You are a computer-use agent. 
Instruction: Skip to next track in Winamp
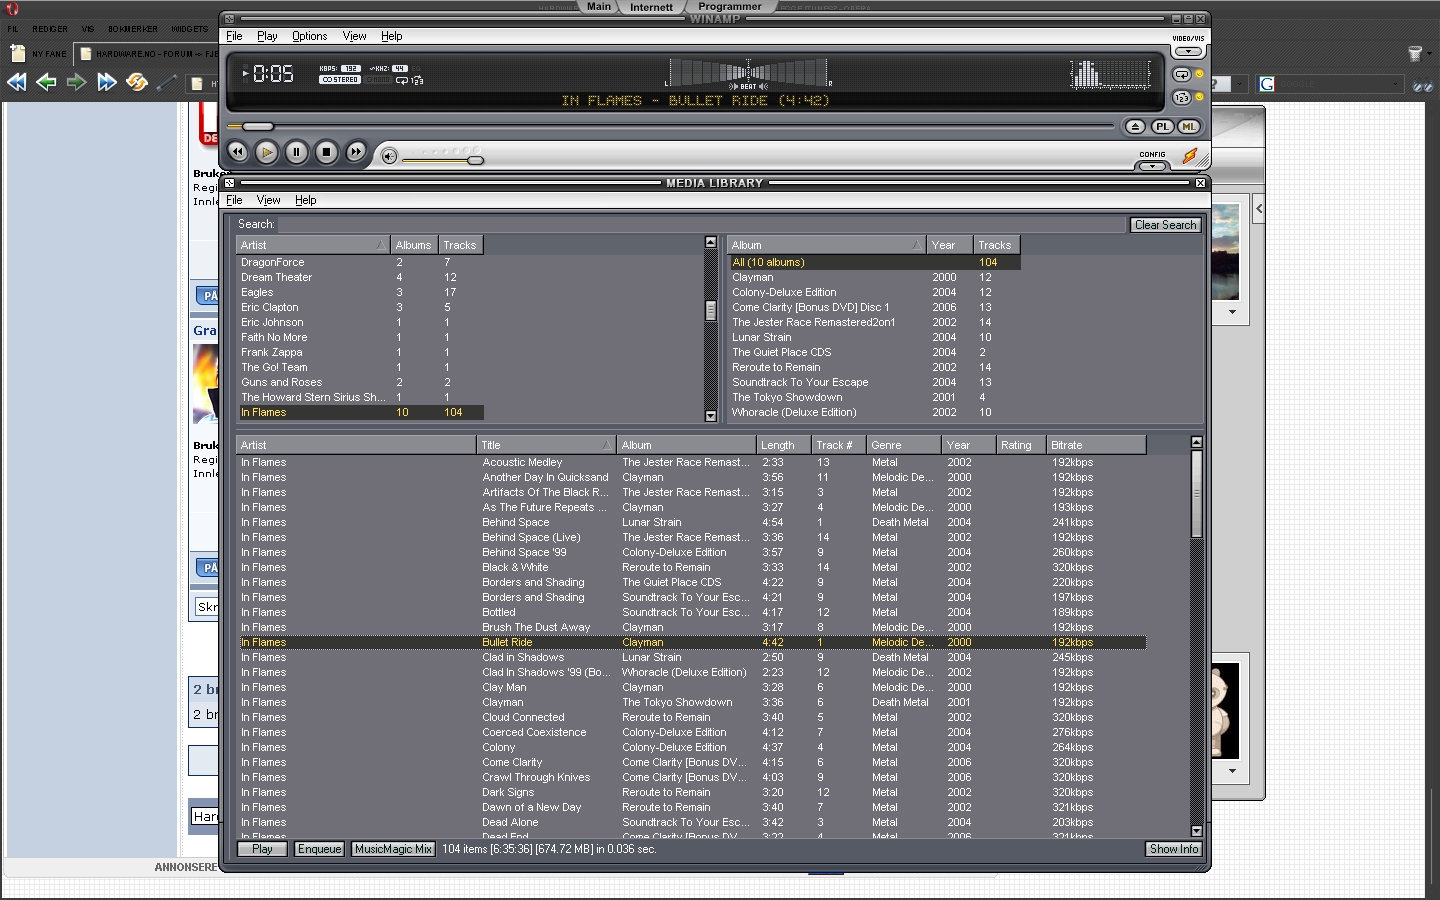tap(356, 152)
